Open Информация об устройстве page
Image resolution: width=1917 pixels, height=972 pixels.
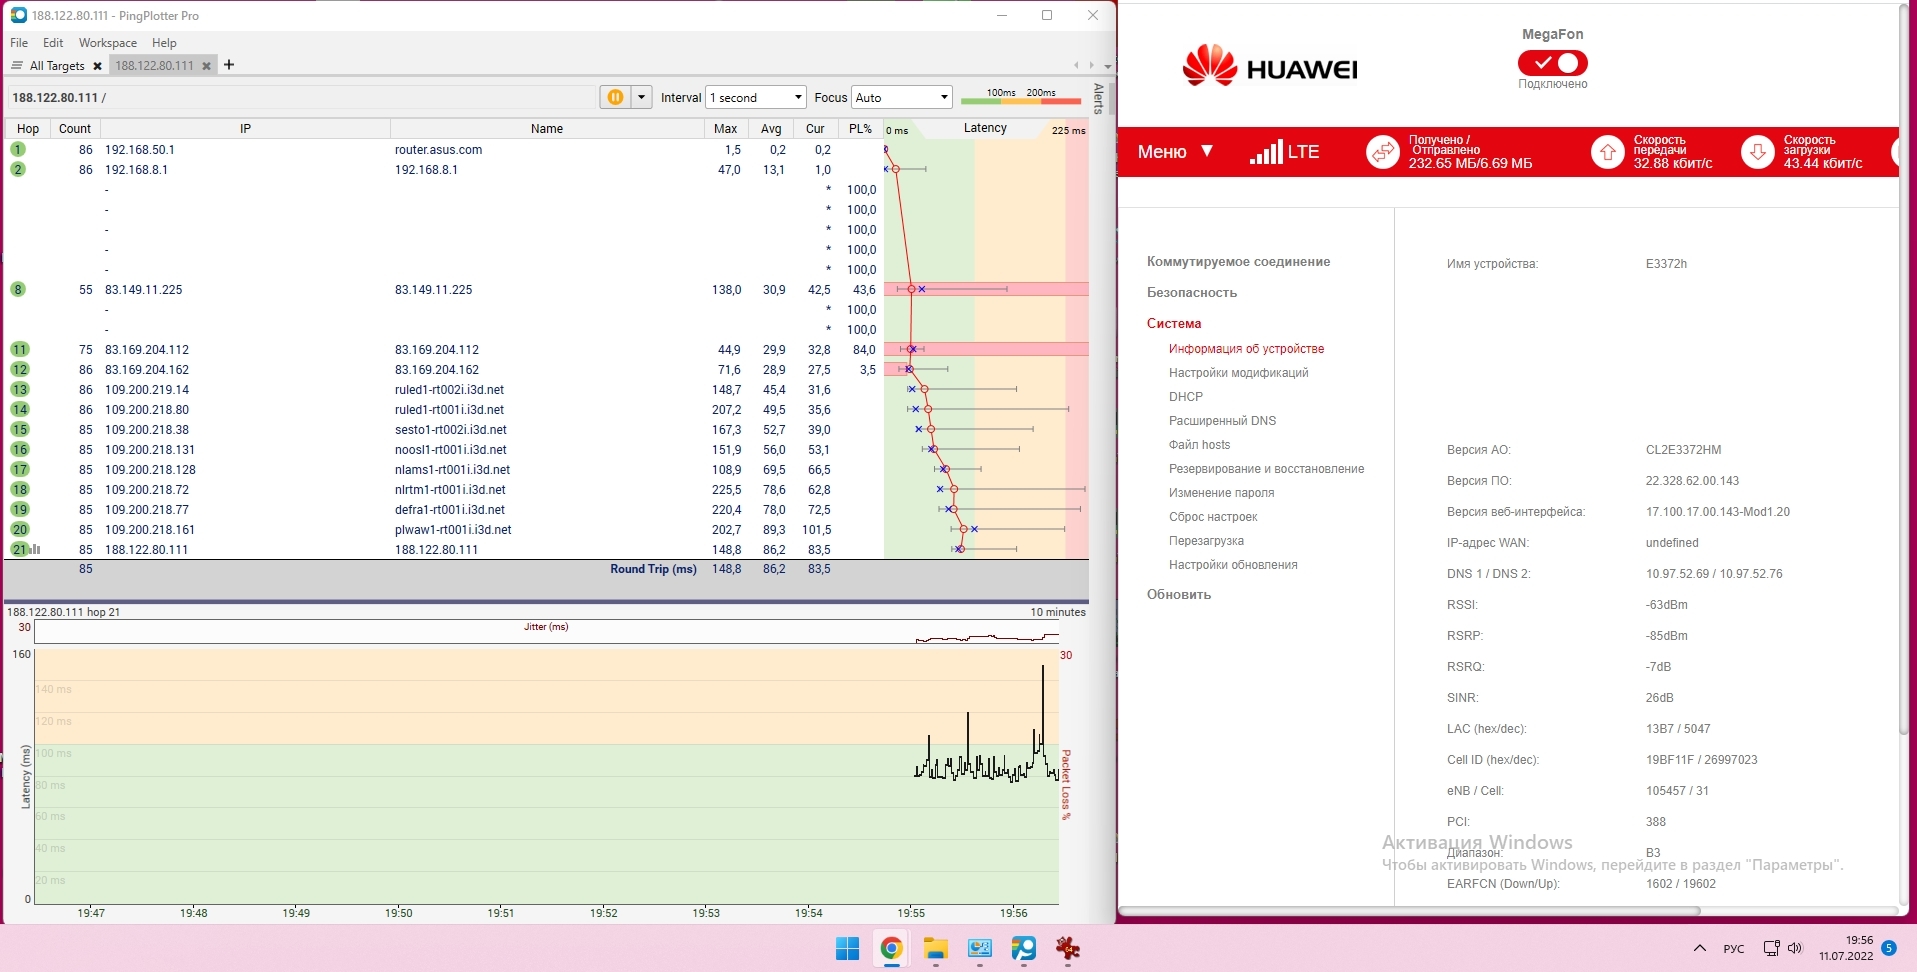tap(1246, 349)
